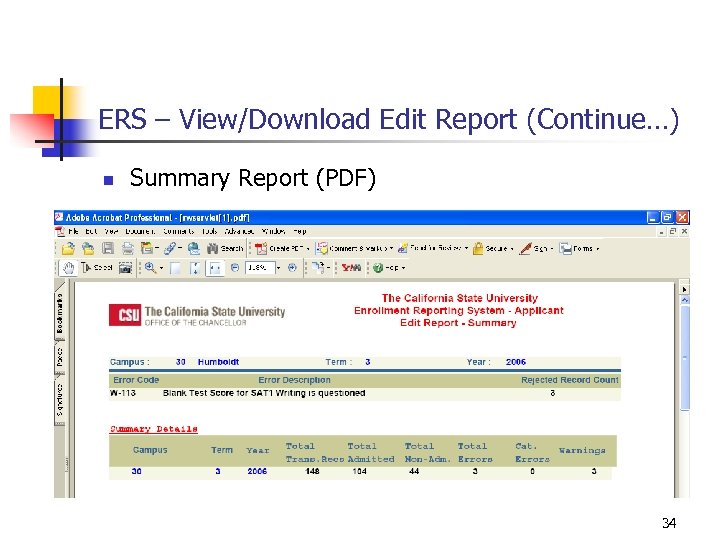Image resolution: width=720 pixels, height=540 pixels.
Task: Expand the Create PDF dropdown arrow
Action: tap(308, 248)
